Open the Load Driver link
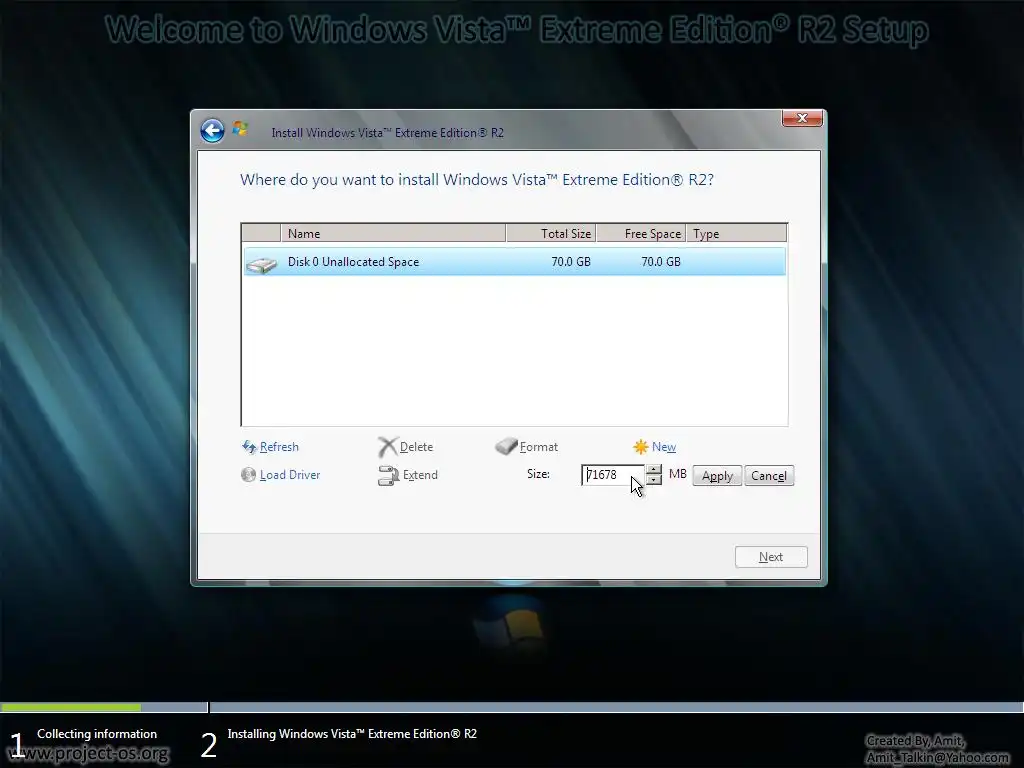Image resolution: width=1024 pixels, height=768 pixels. tap(290, 475)
